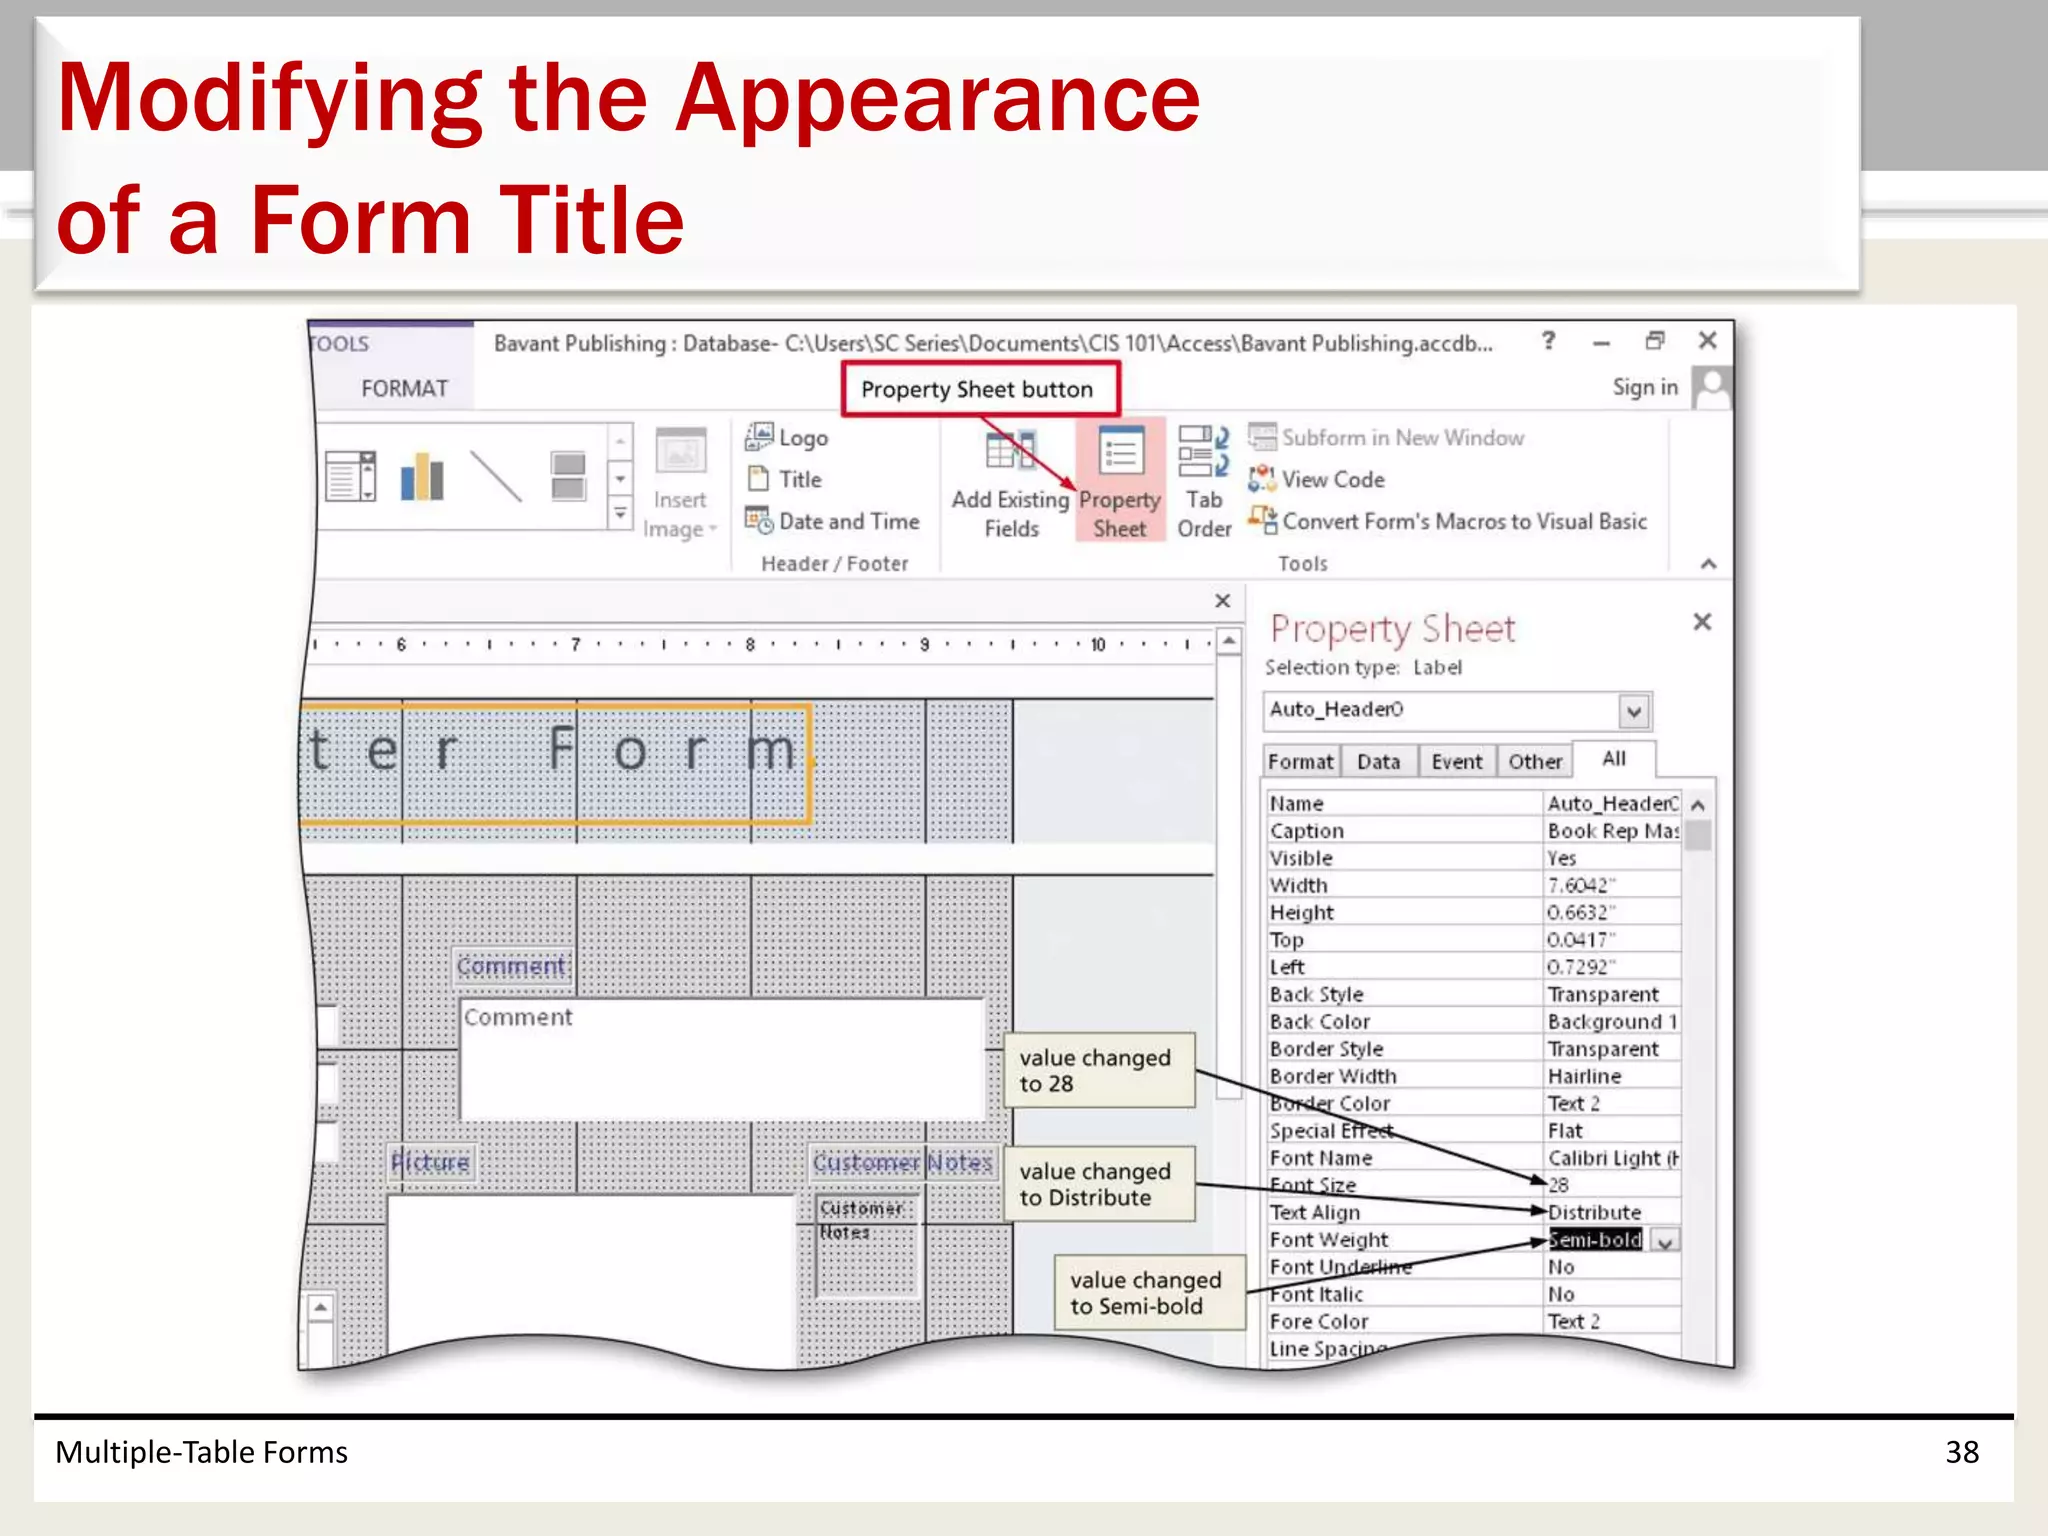The height and width of the screenshot is (1536, 2048).
Task: Convert Form's Macros to Visual Basic
Action: pos(1447,521)
